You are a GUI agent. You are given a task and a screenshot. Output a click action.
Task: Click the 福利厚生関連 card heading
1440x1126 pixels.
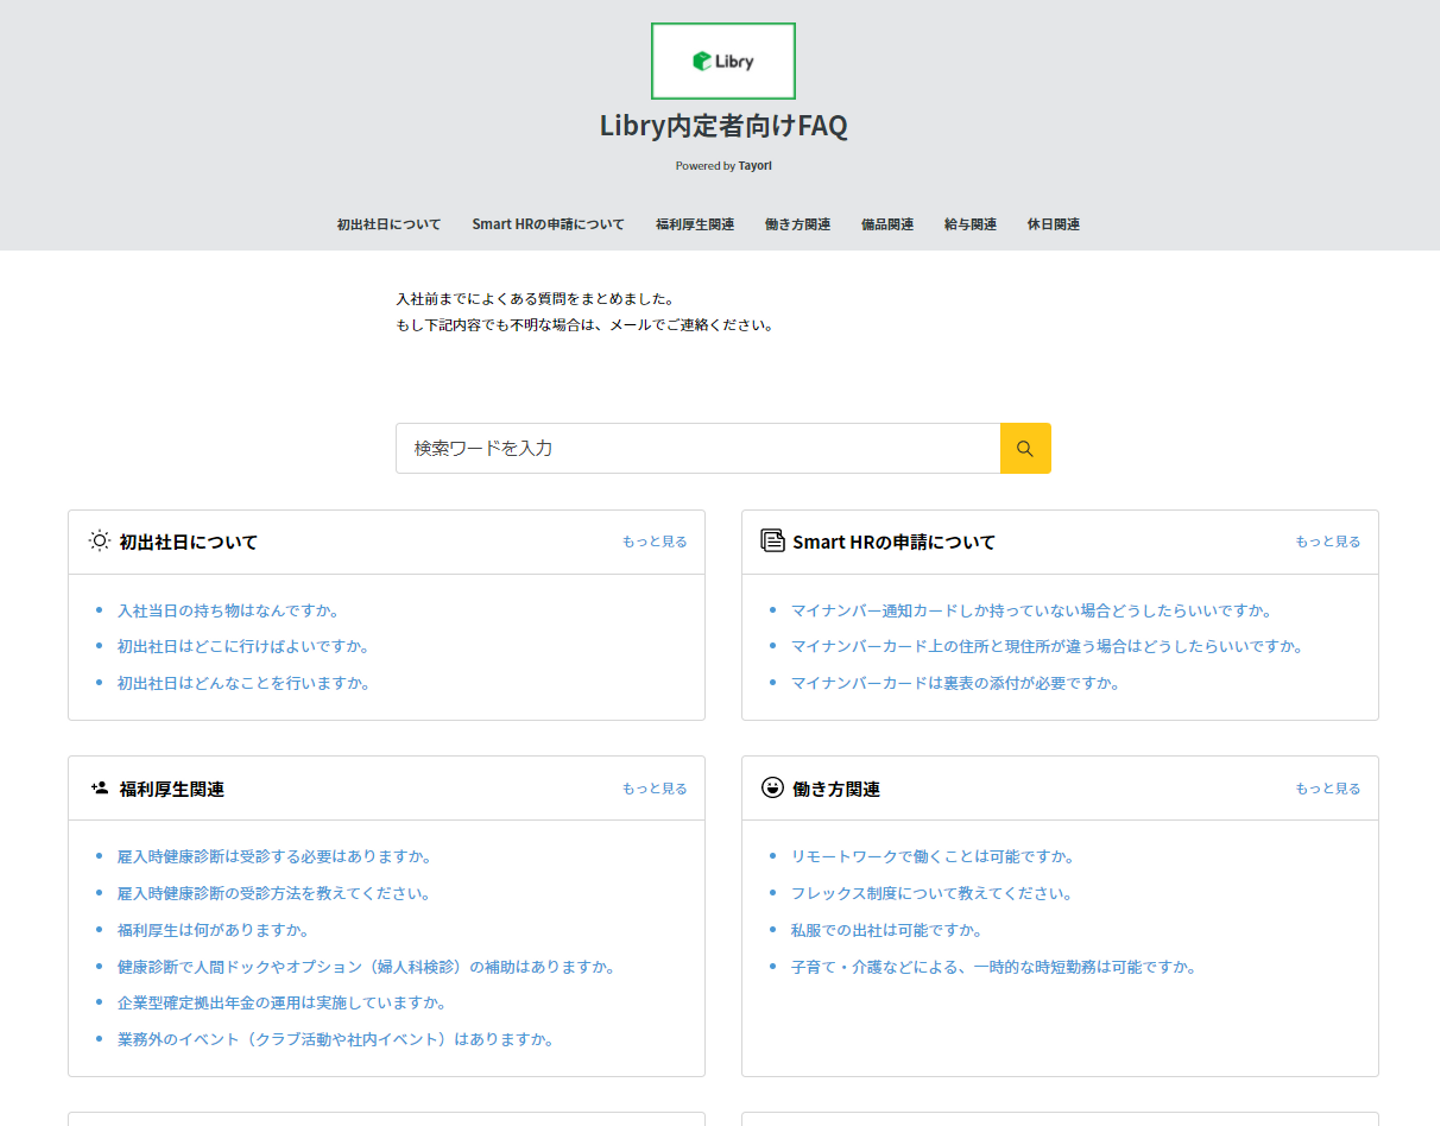pyautogui.click(x=172, y=789)
